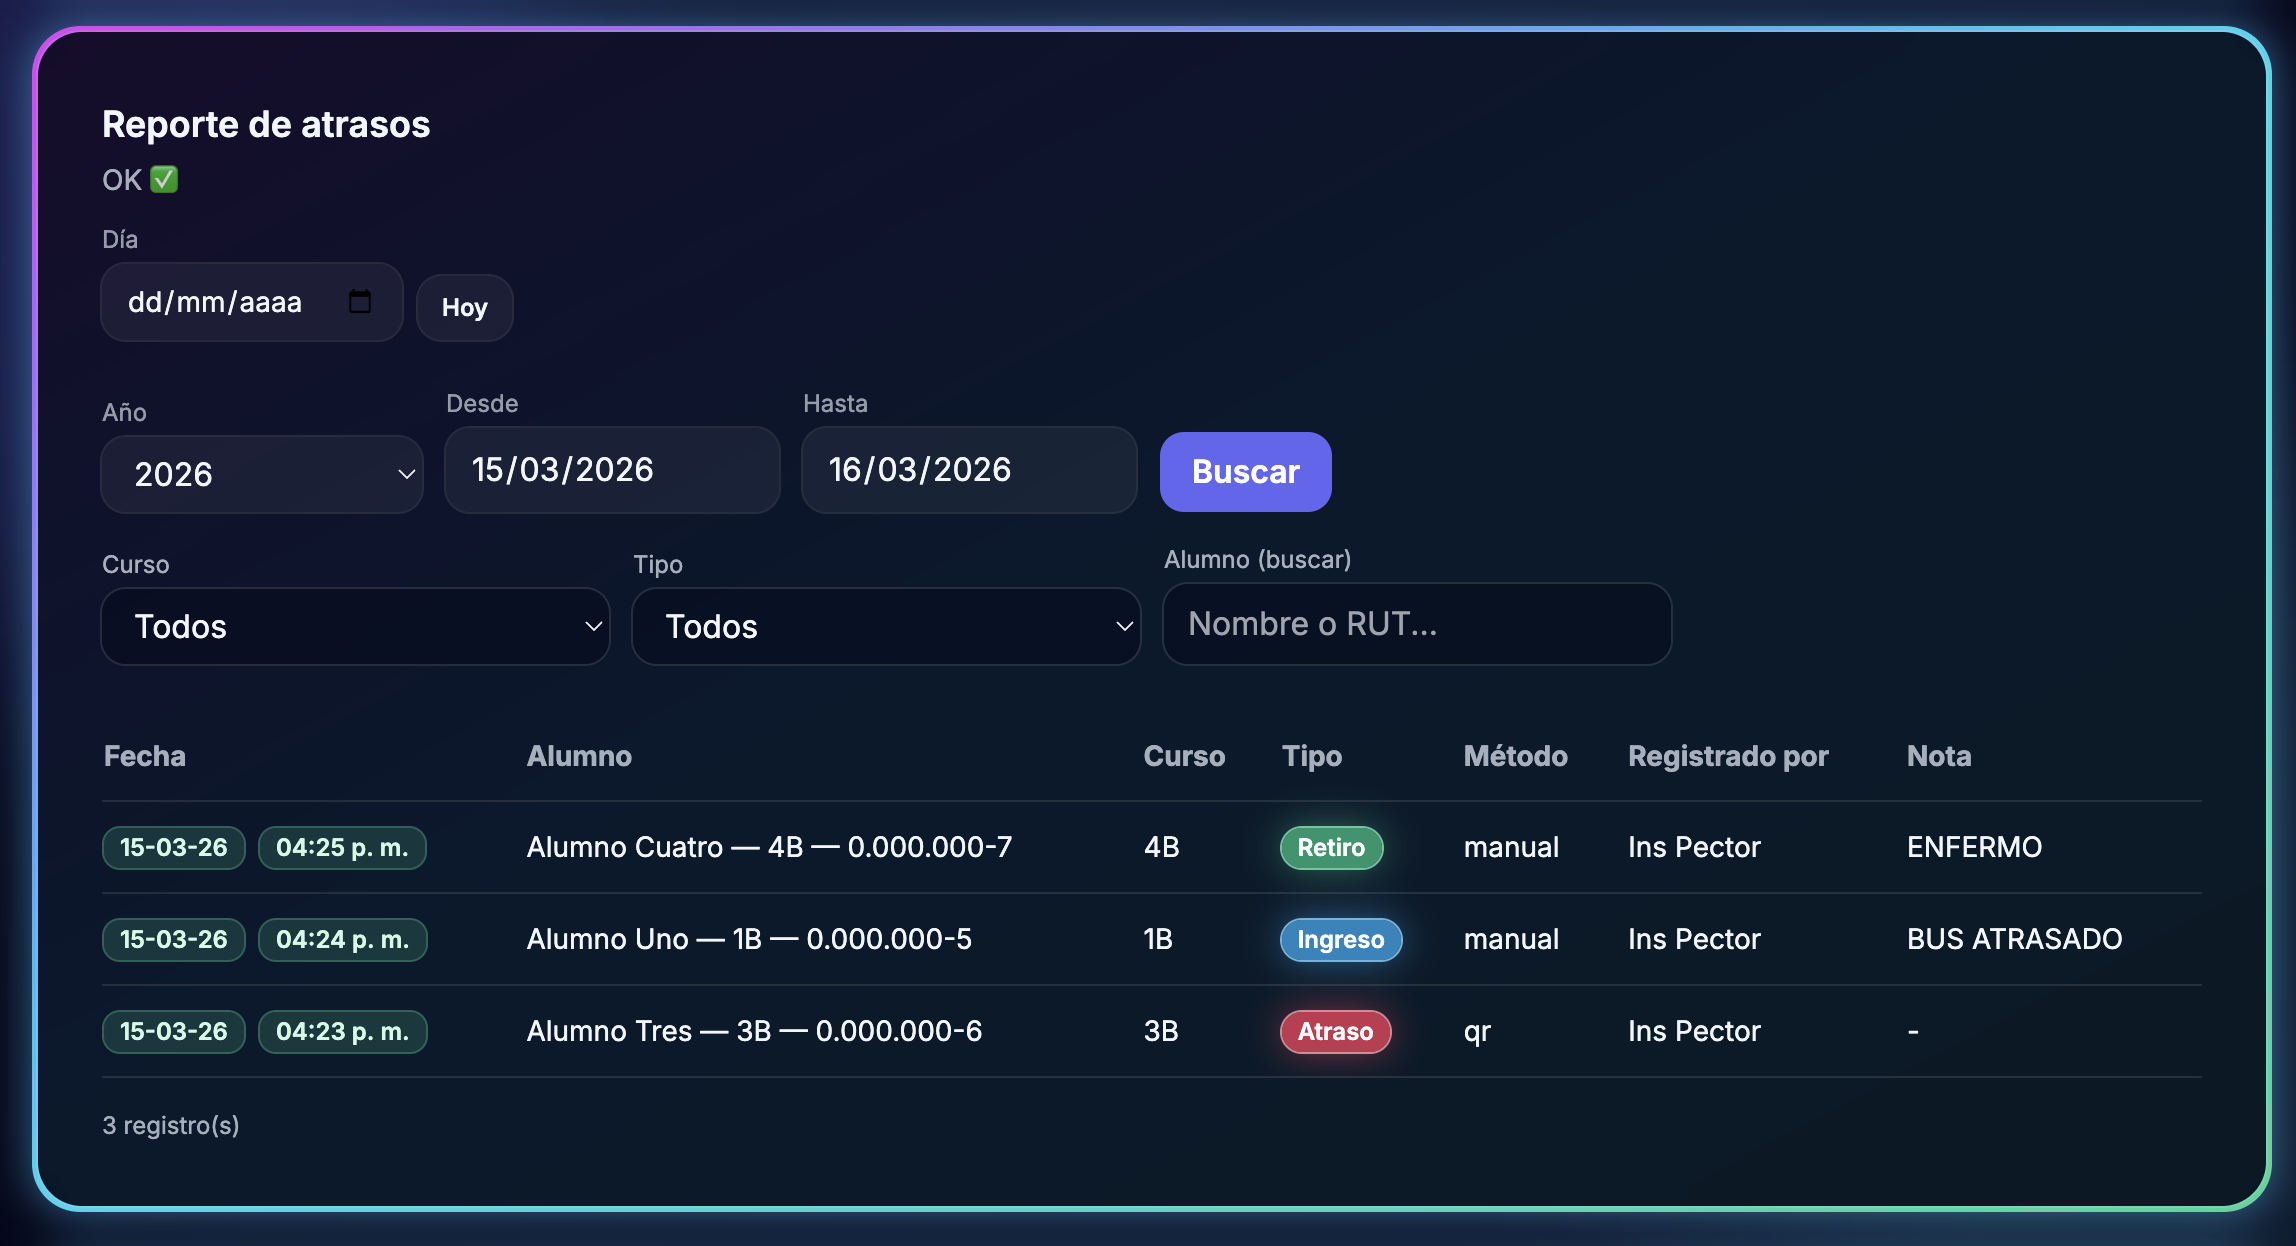
Task: Click the 04:23 p. m. time chip
Action: 342,1032
